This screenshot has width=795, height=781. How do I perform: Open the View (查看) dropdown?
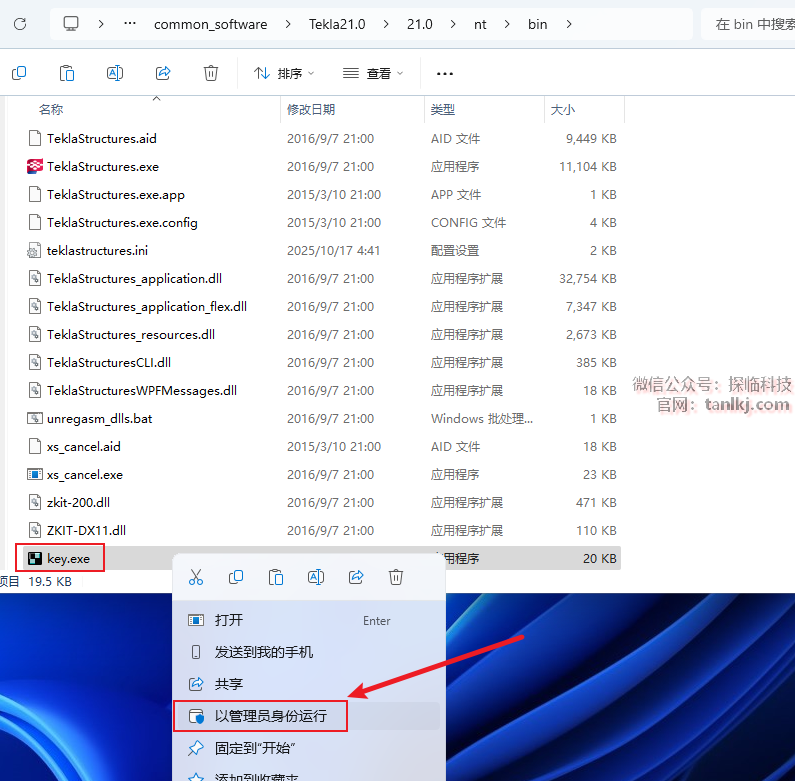pyautogui.click(x=373, y=73)
